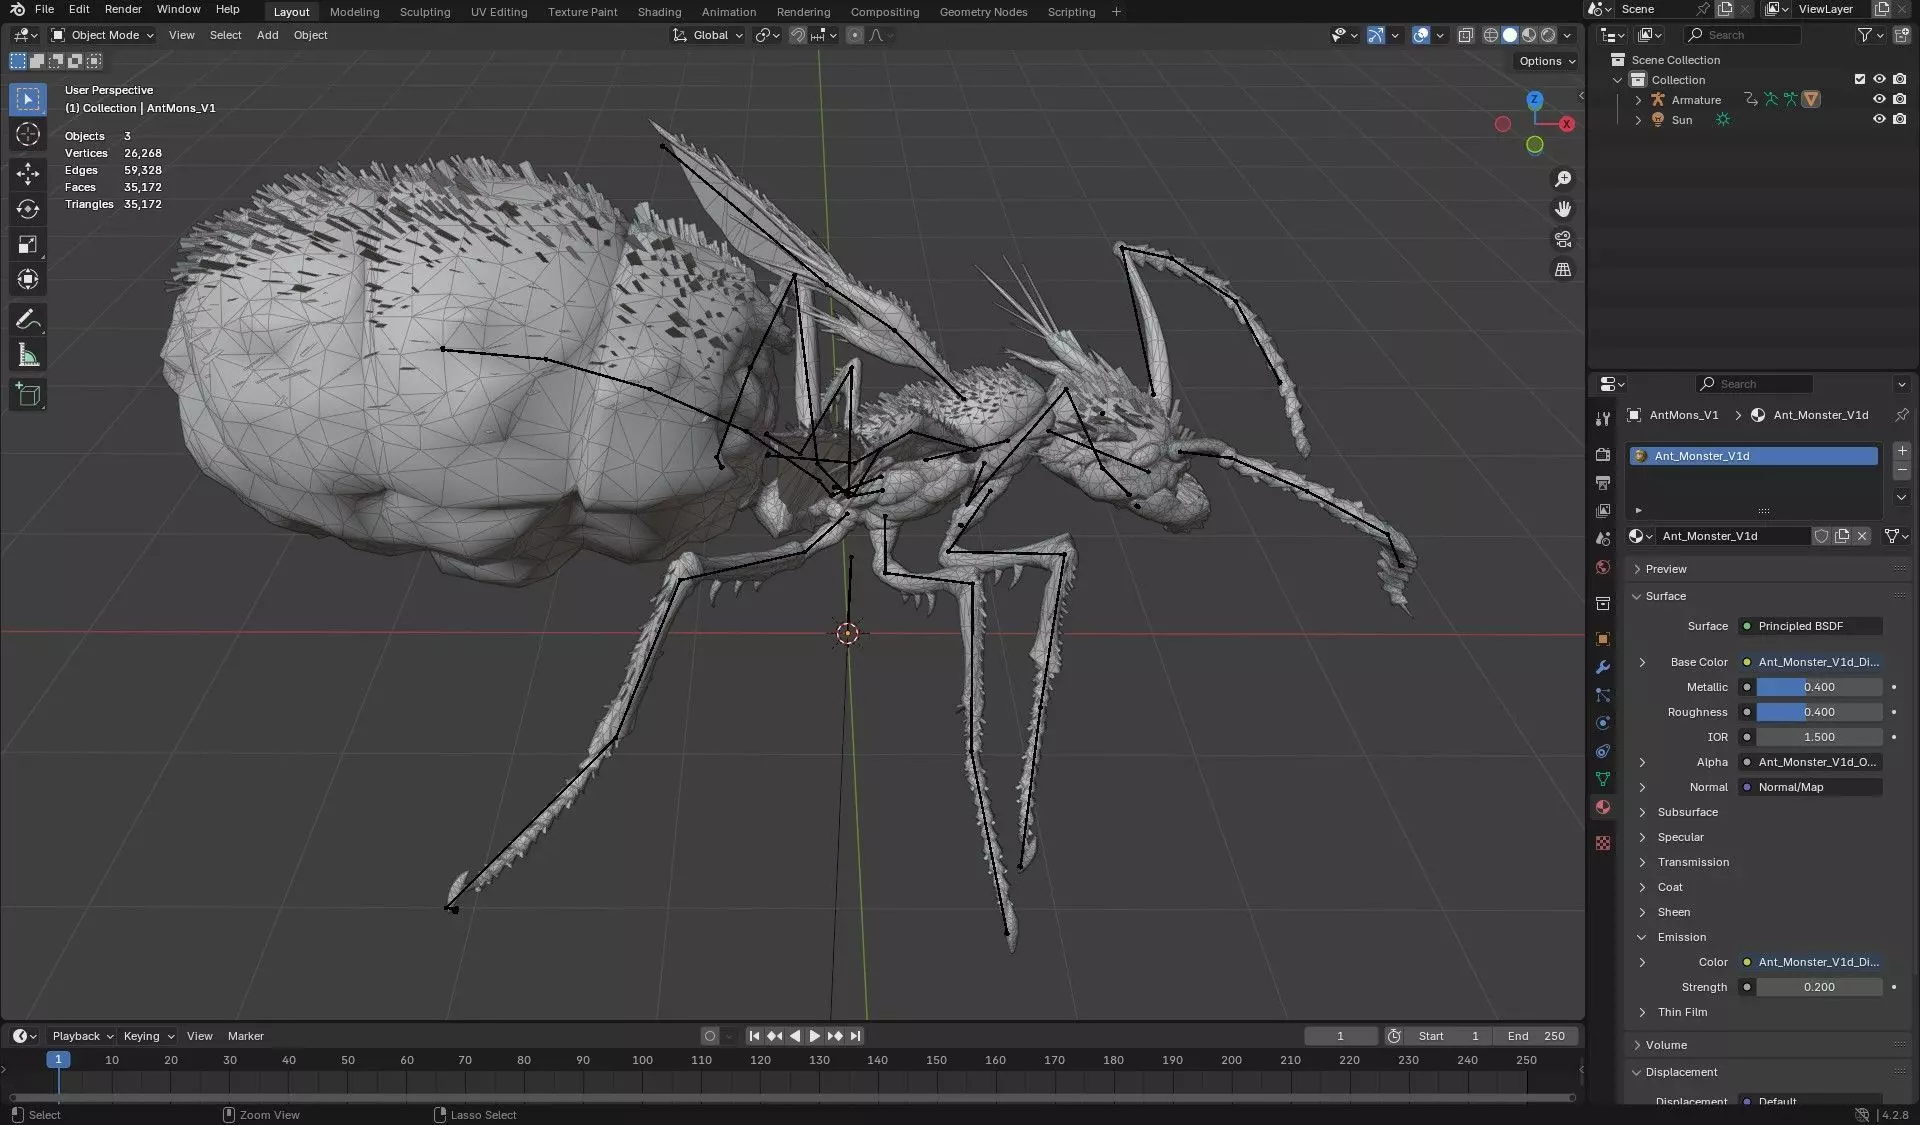
Task: Toggle Sun visibility eye in outliner
Action: [1879, 119]
